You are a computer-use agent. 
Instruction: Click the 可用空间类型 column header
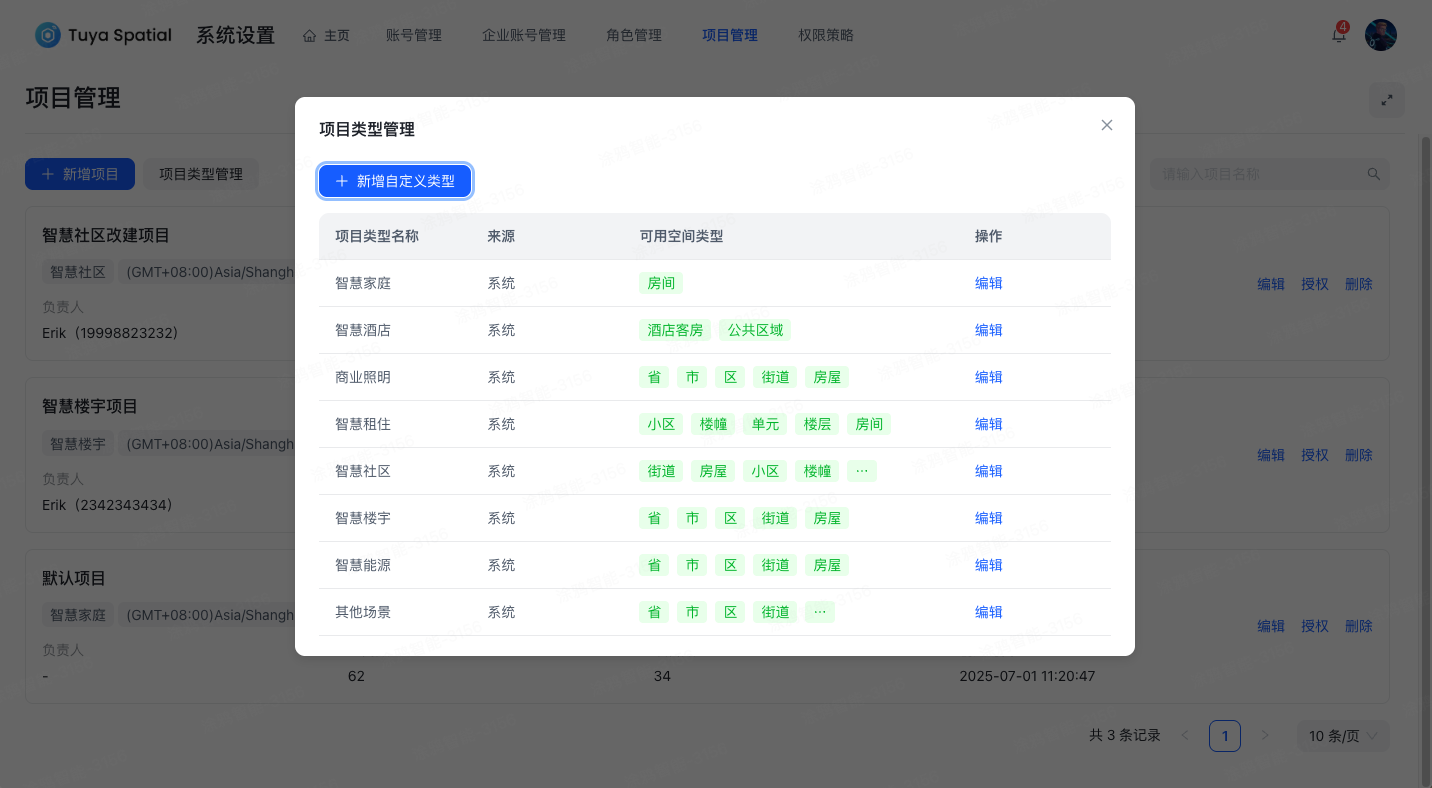[x=681, y=236]
